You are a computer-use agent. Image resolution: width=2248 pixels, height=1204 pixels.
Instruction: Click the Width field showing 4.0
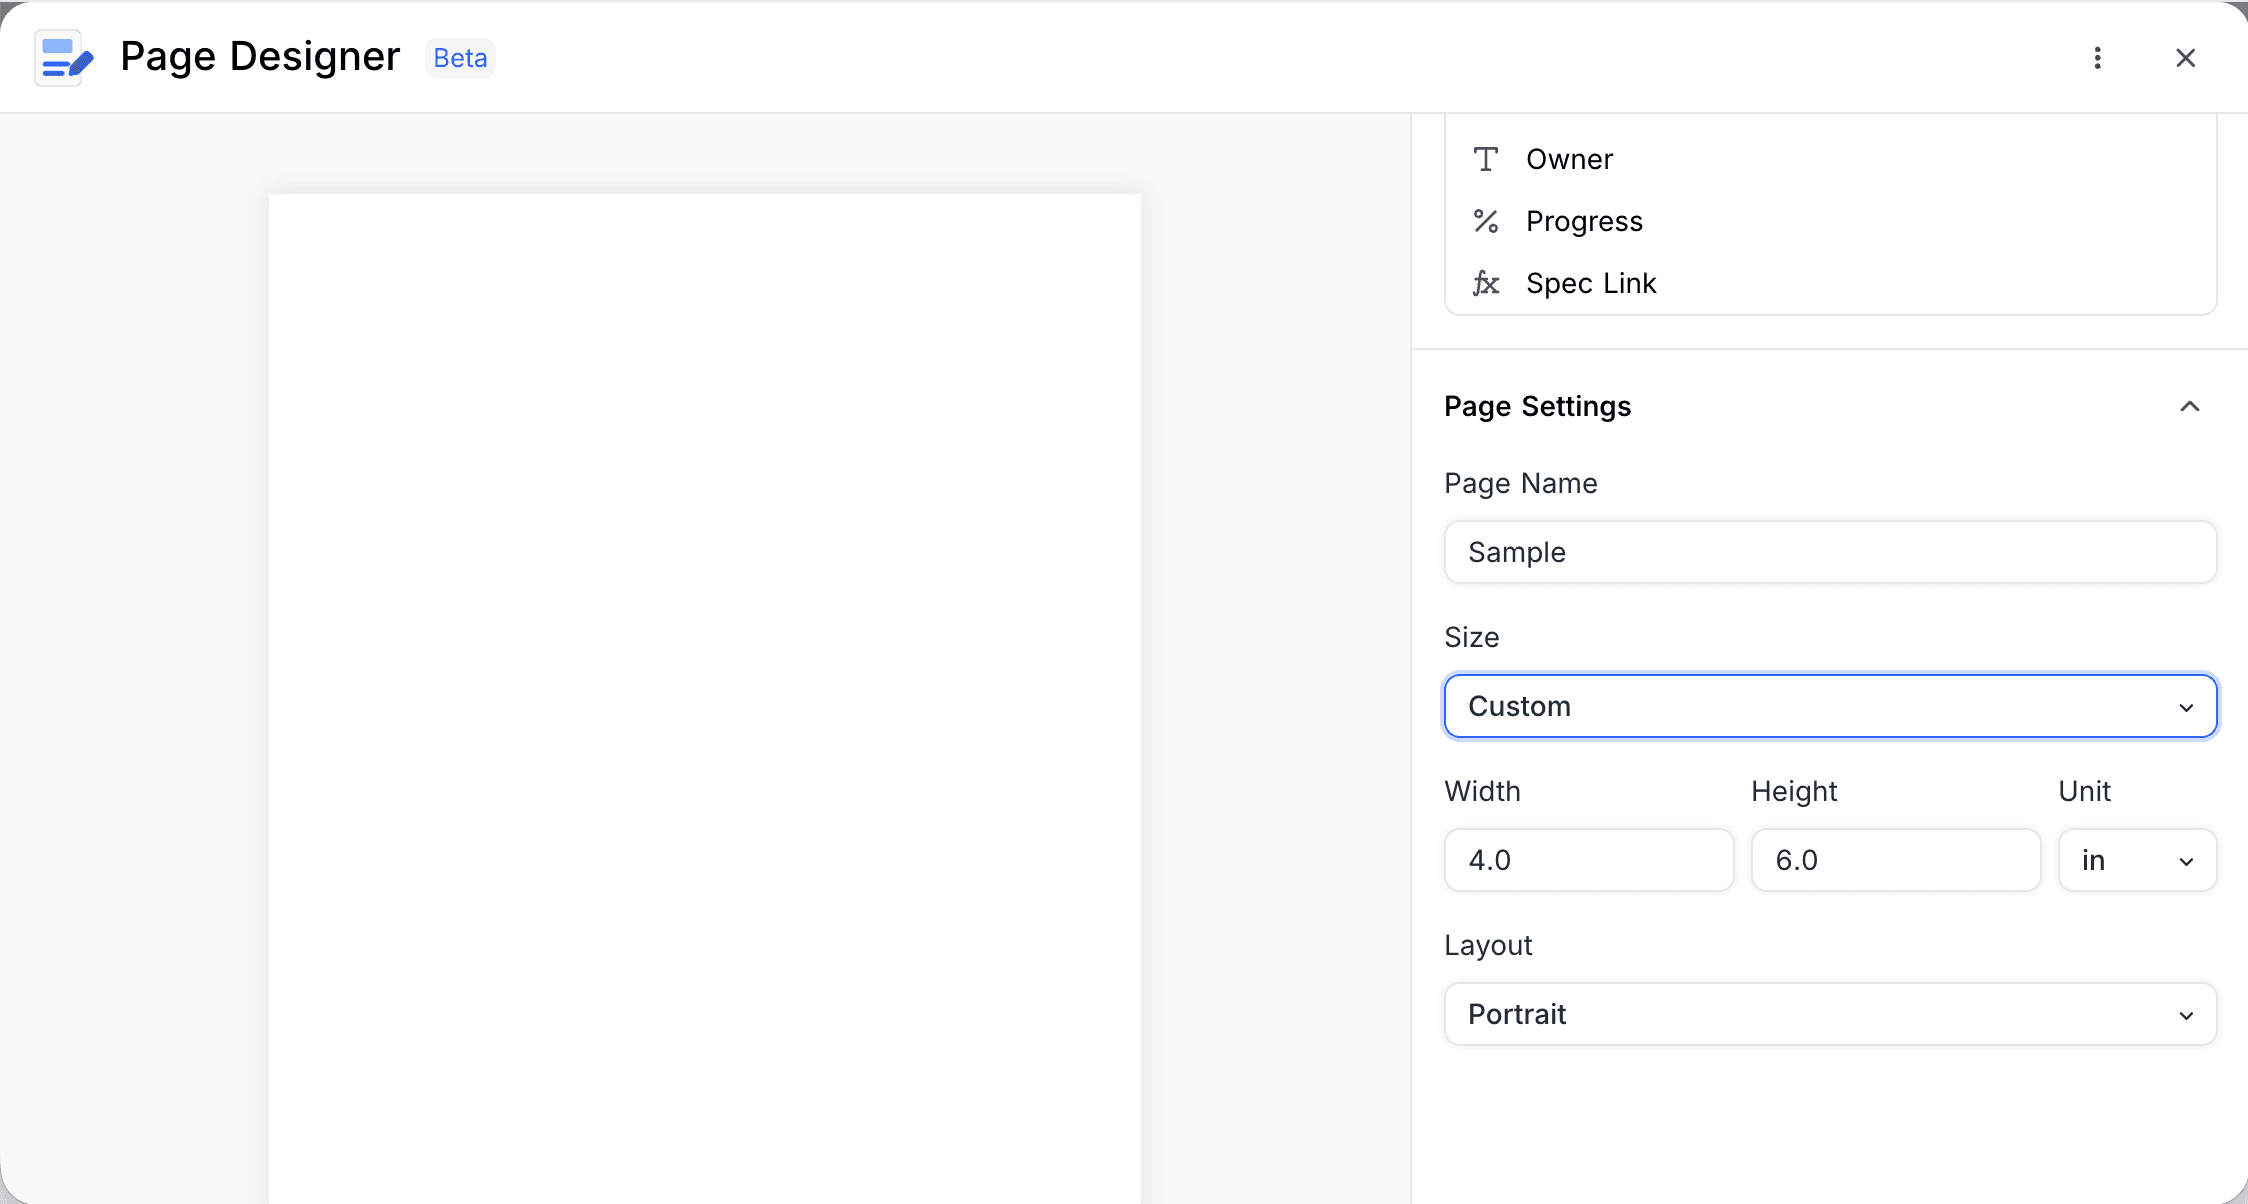(1589, 860)
